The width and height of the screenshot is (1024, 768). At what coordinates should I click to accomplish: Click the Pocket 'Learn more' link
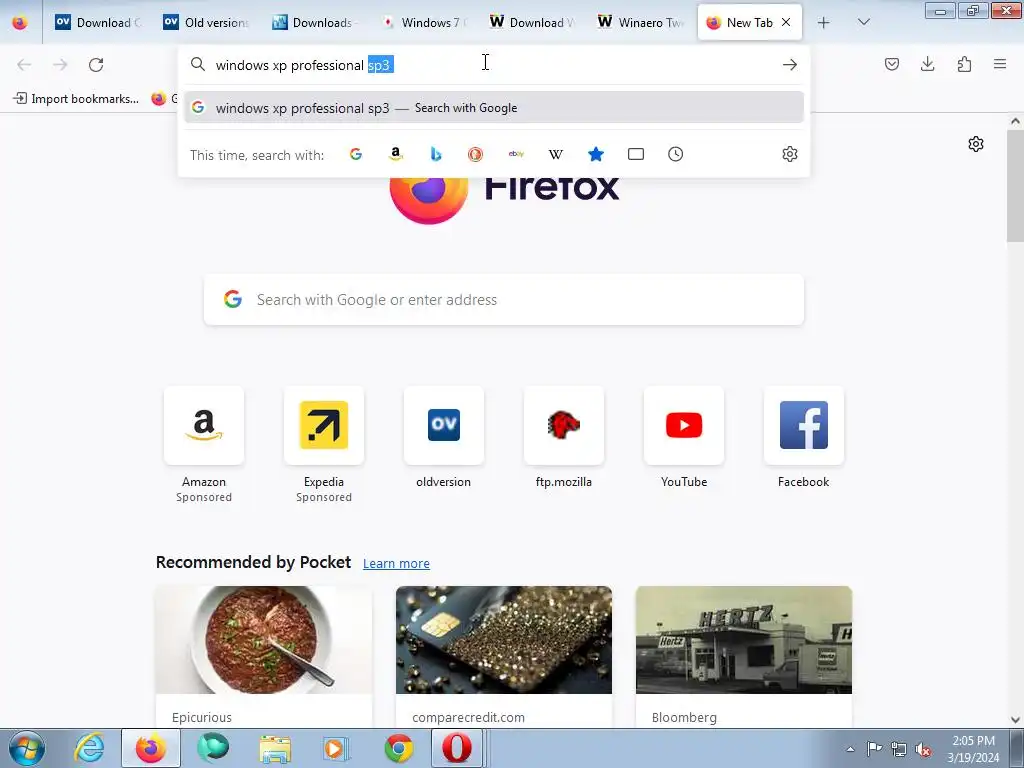coord(396,564)
